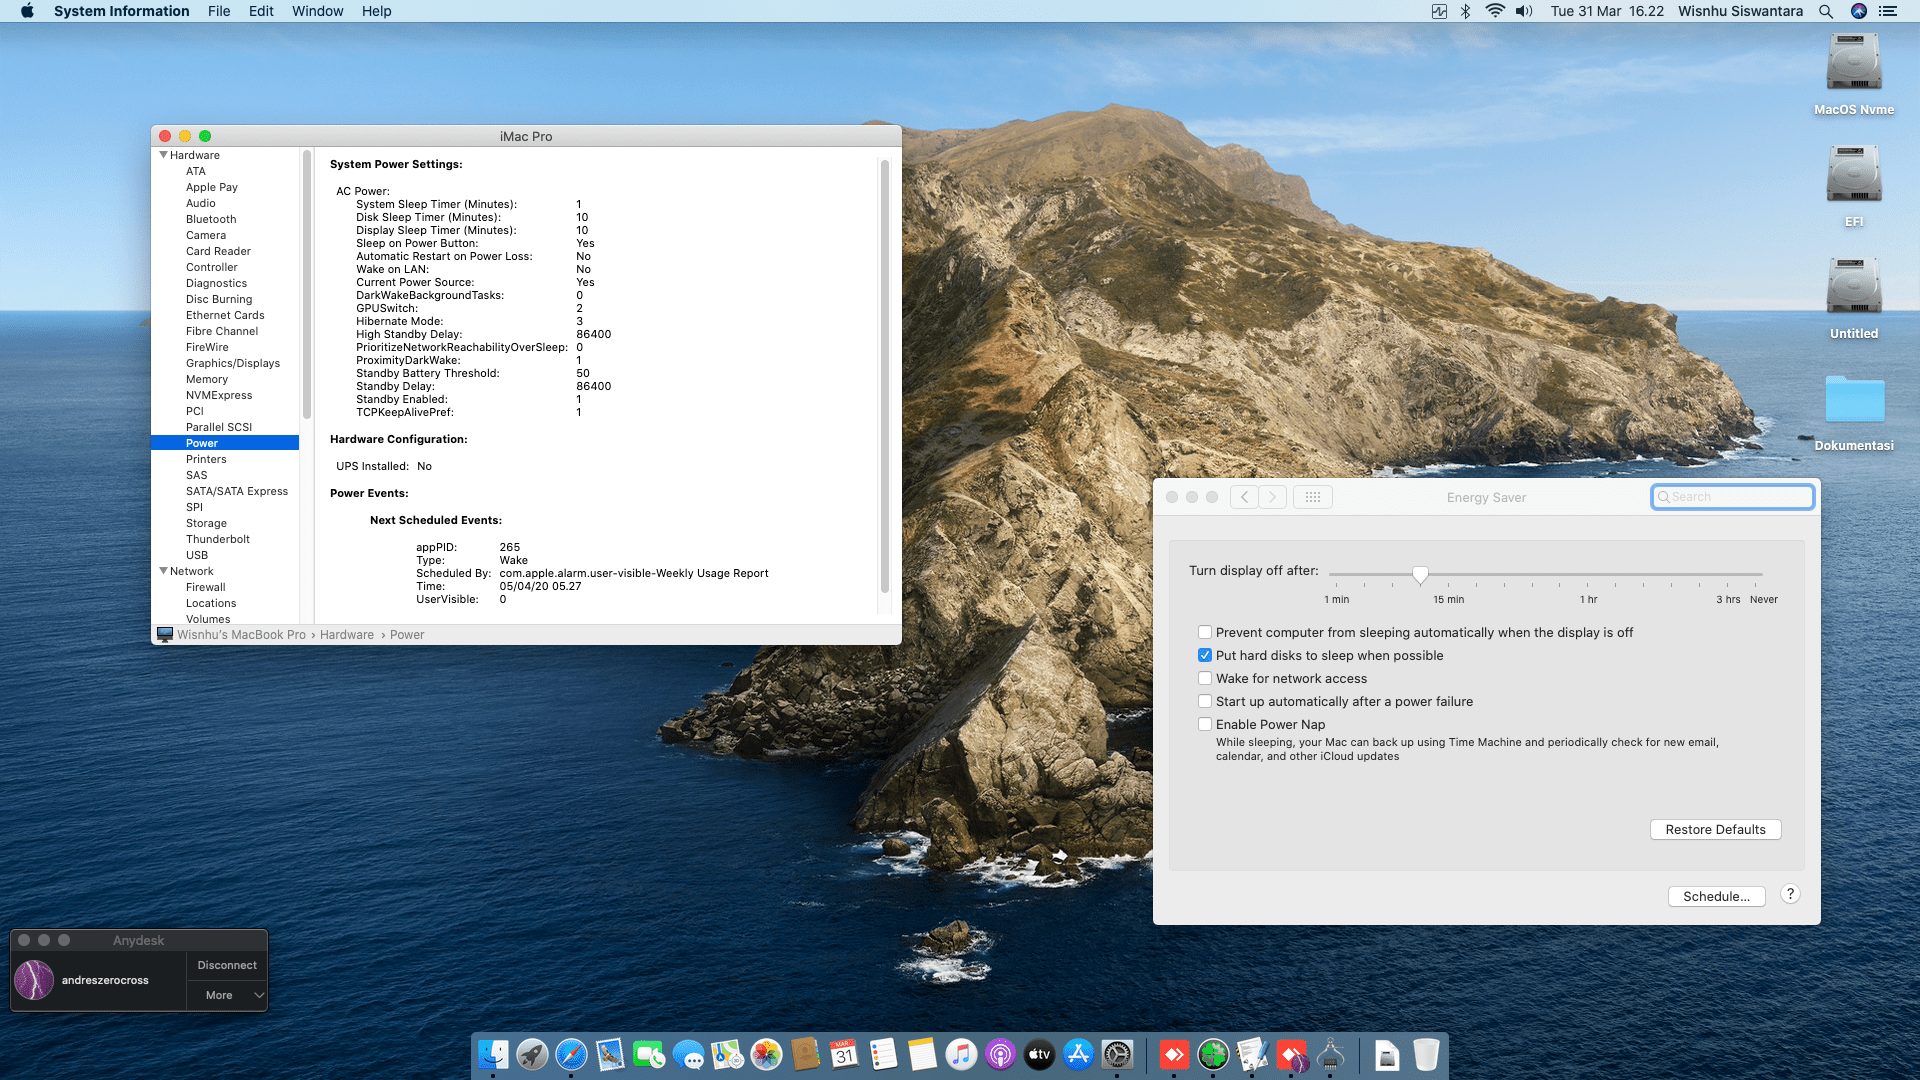Screen dimensions: 1920x1080
Task: Click Energy Saver Search field
Action: (x=1732, y=497)
